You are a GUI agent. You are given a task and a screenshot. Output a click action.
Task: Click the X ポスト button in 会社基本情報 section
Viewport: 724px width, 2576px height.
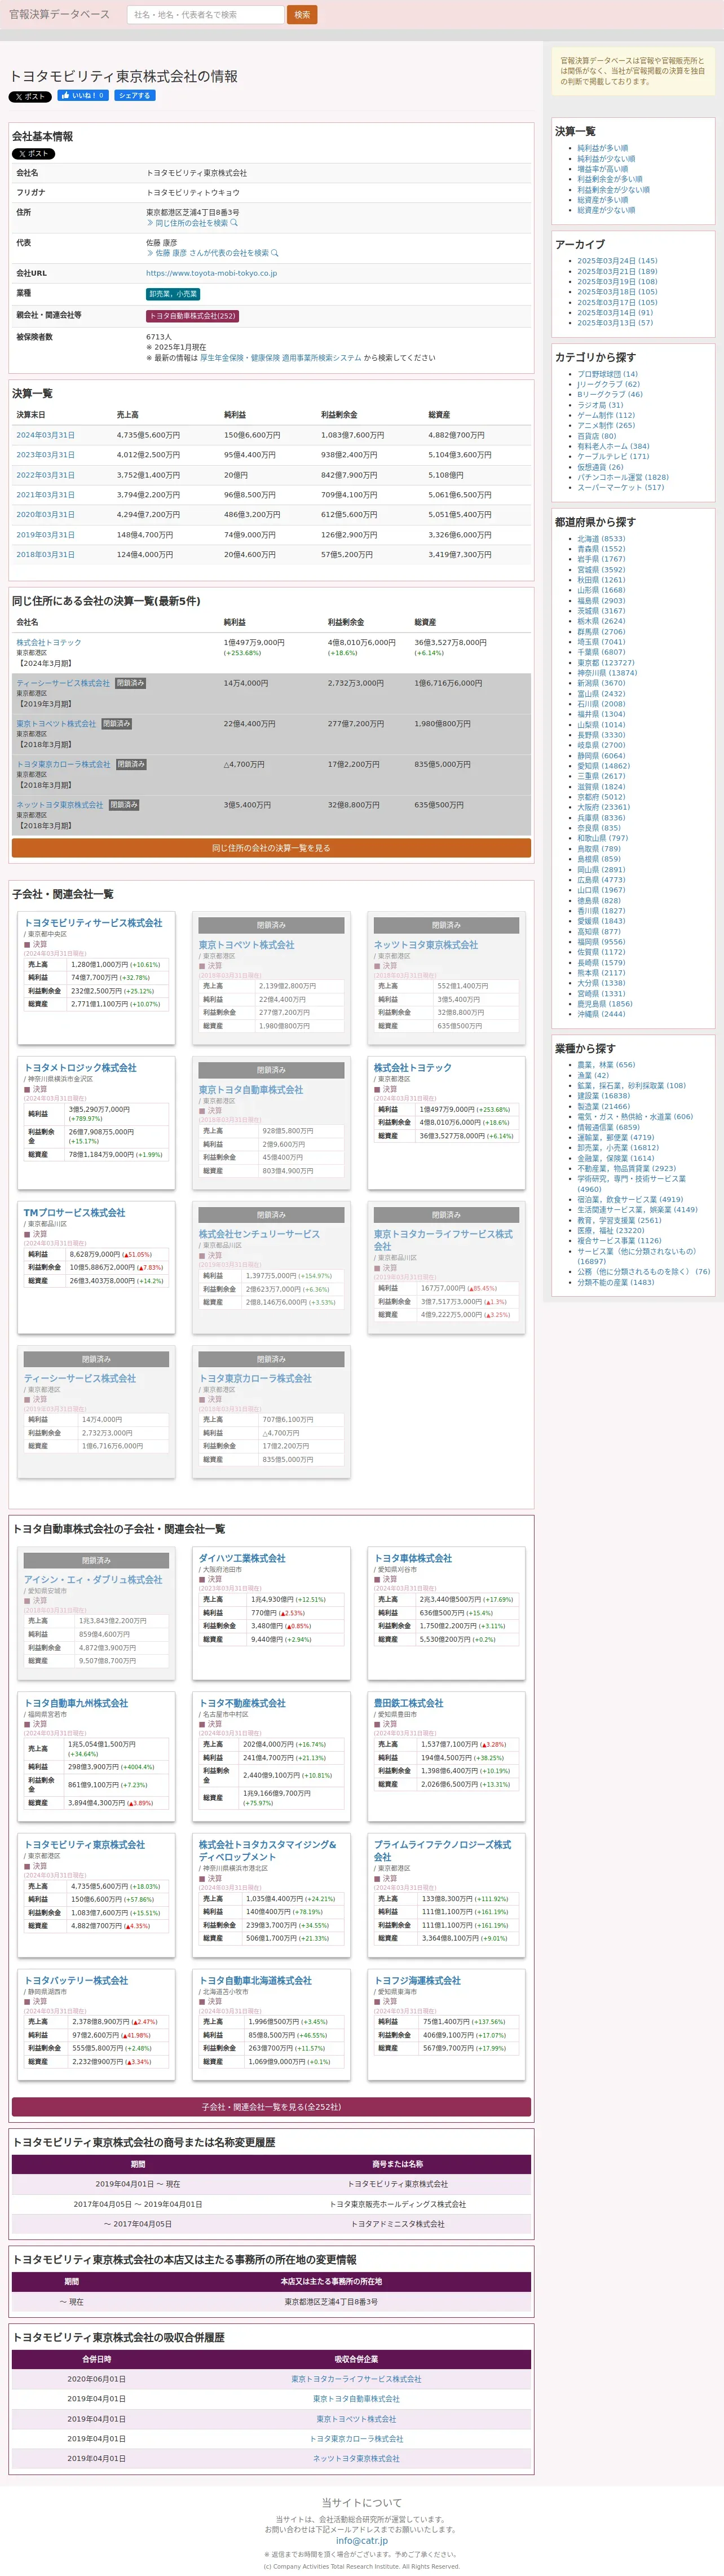[x=33, y=154]
